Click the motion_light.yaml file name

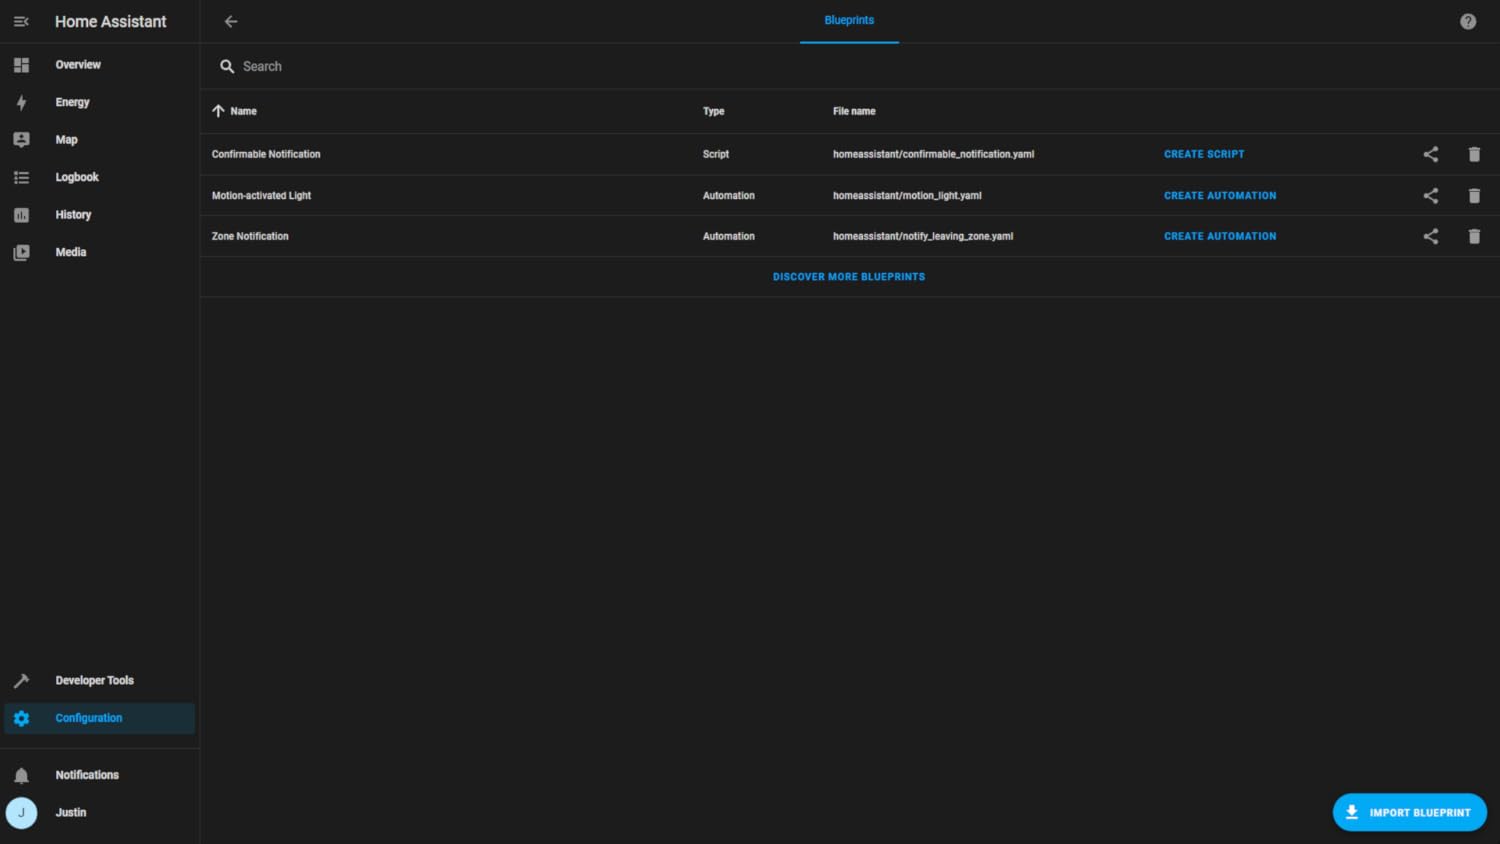pos(907,196)
